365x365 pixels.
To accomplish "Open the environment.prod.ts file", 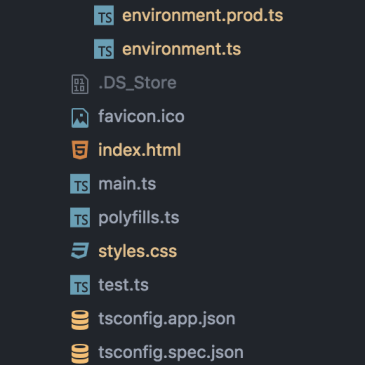I will coord(203,16).
